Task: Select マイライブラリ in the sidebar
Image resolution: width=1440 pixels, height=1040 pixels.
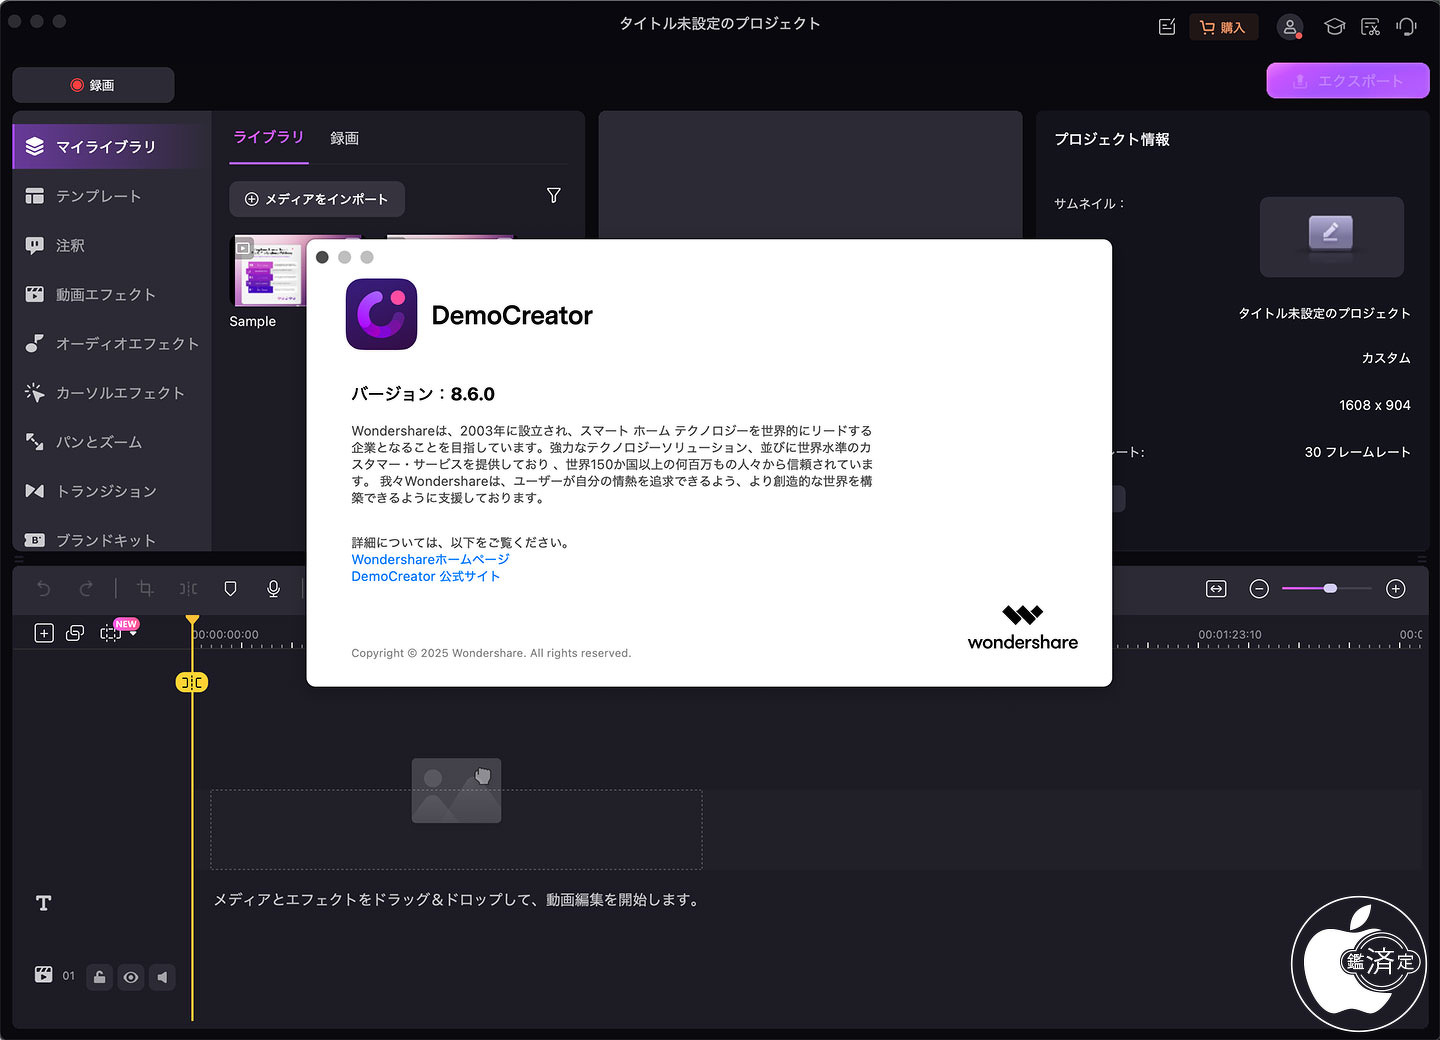Action: point(112,146)
